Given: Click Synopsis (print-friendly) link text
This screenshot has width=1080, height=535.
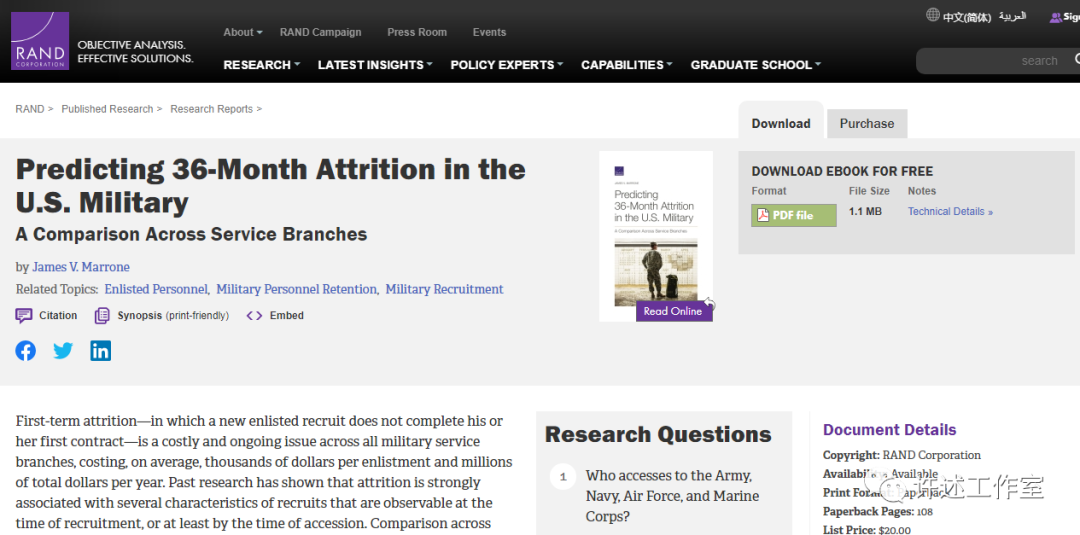Looking at the screenshot, I should coord(173,315).
